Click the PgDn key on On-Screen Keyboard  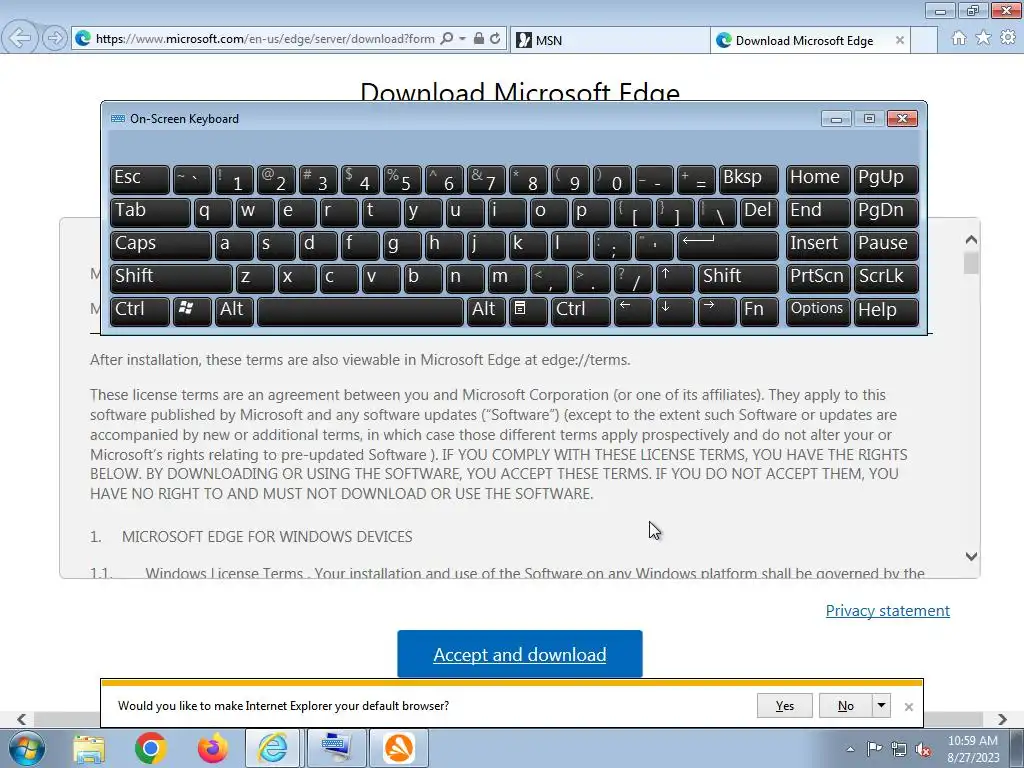pyautogui.click(x=886, y=212)
